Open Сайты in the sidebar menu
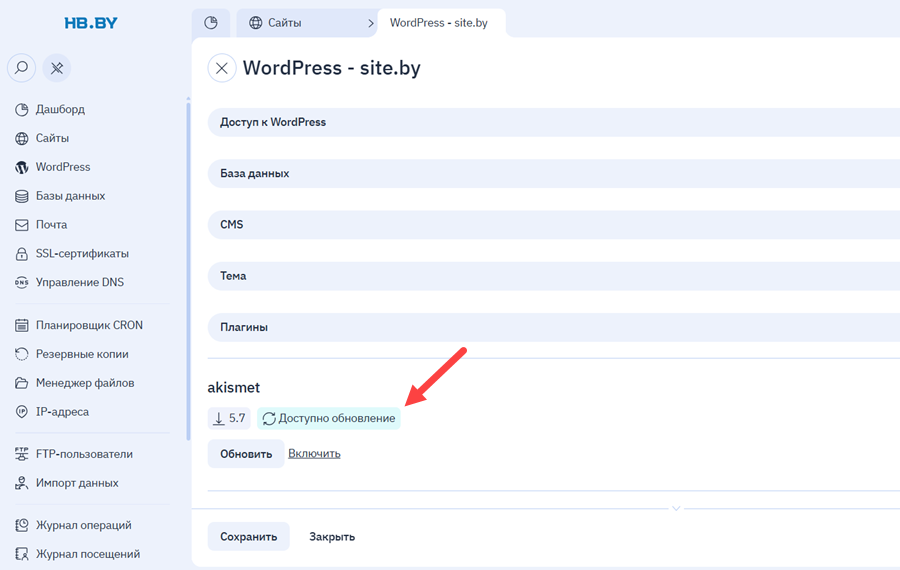This screenshot has width=900, height=570. 52,138
